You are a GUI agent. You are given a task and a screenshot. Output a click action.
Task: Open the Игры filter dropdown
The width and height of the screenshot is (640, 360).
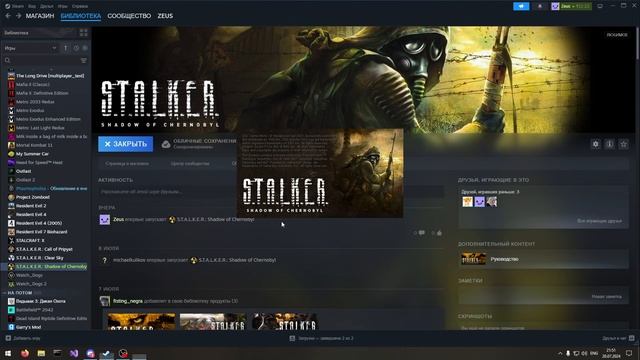(31, 48)
